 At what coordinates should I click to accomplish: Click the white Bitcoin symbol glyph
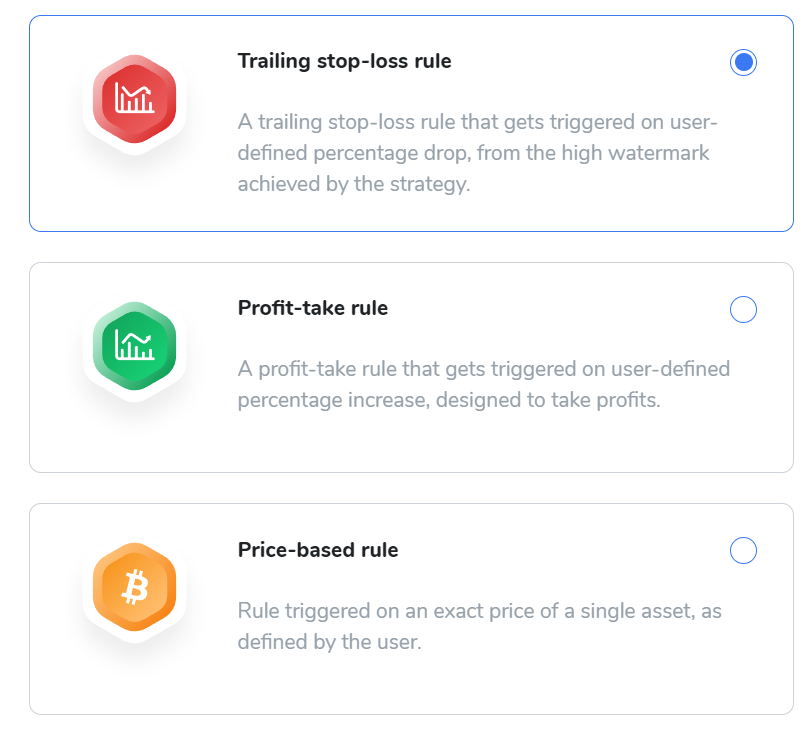(x=135, y=587)
